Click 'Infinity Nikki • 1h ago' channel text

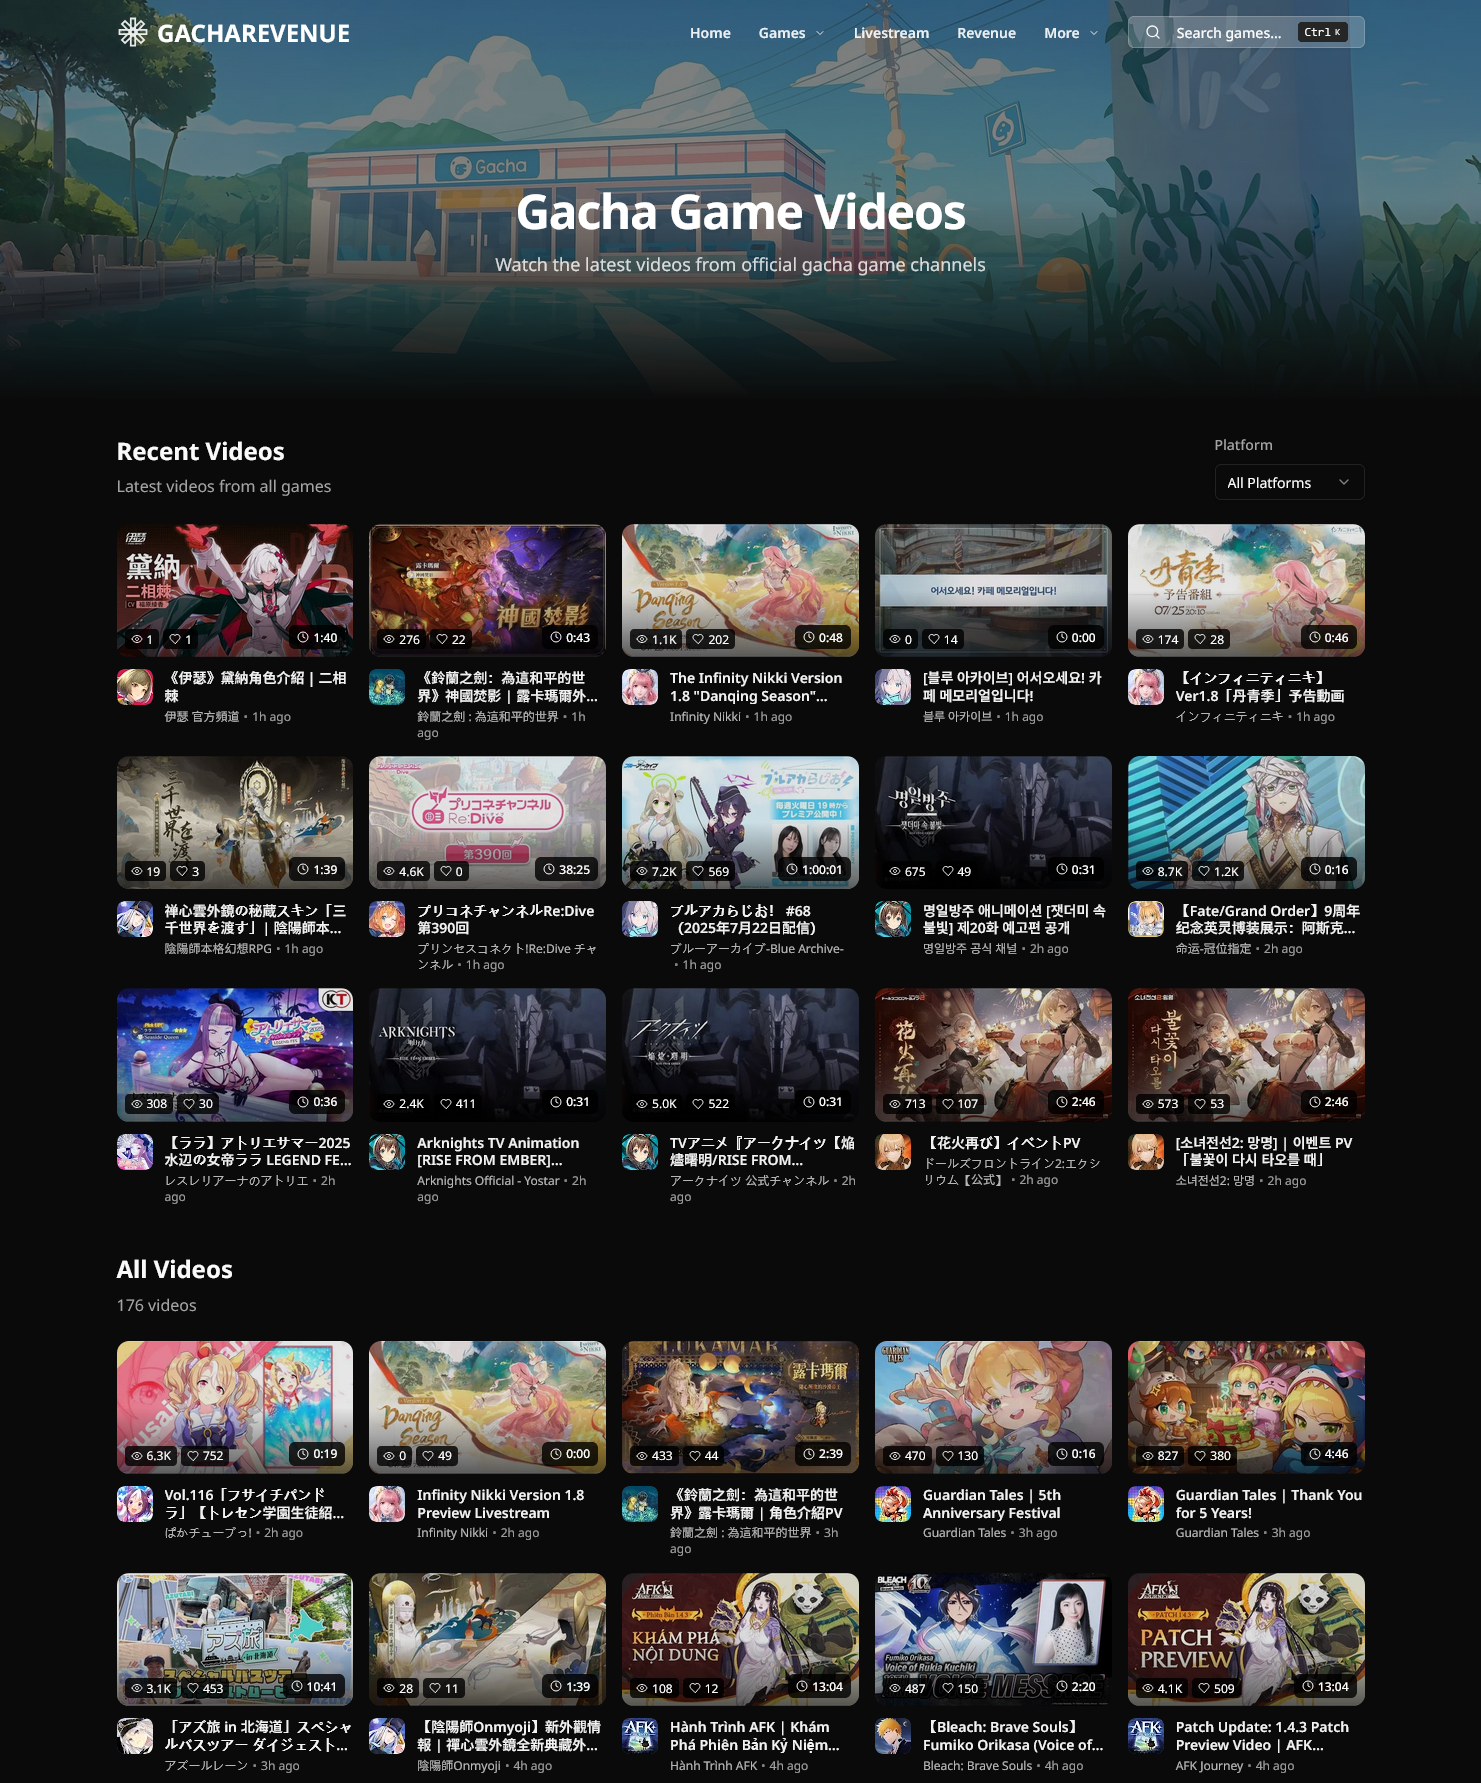click(731, 717)
